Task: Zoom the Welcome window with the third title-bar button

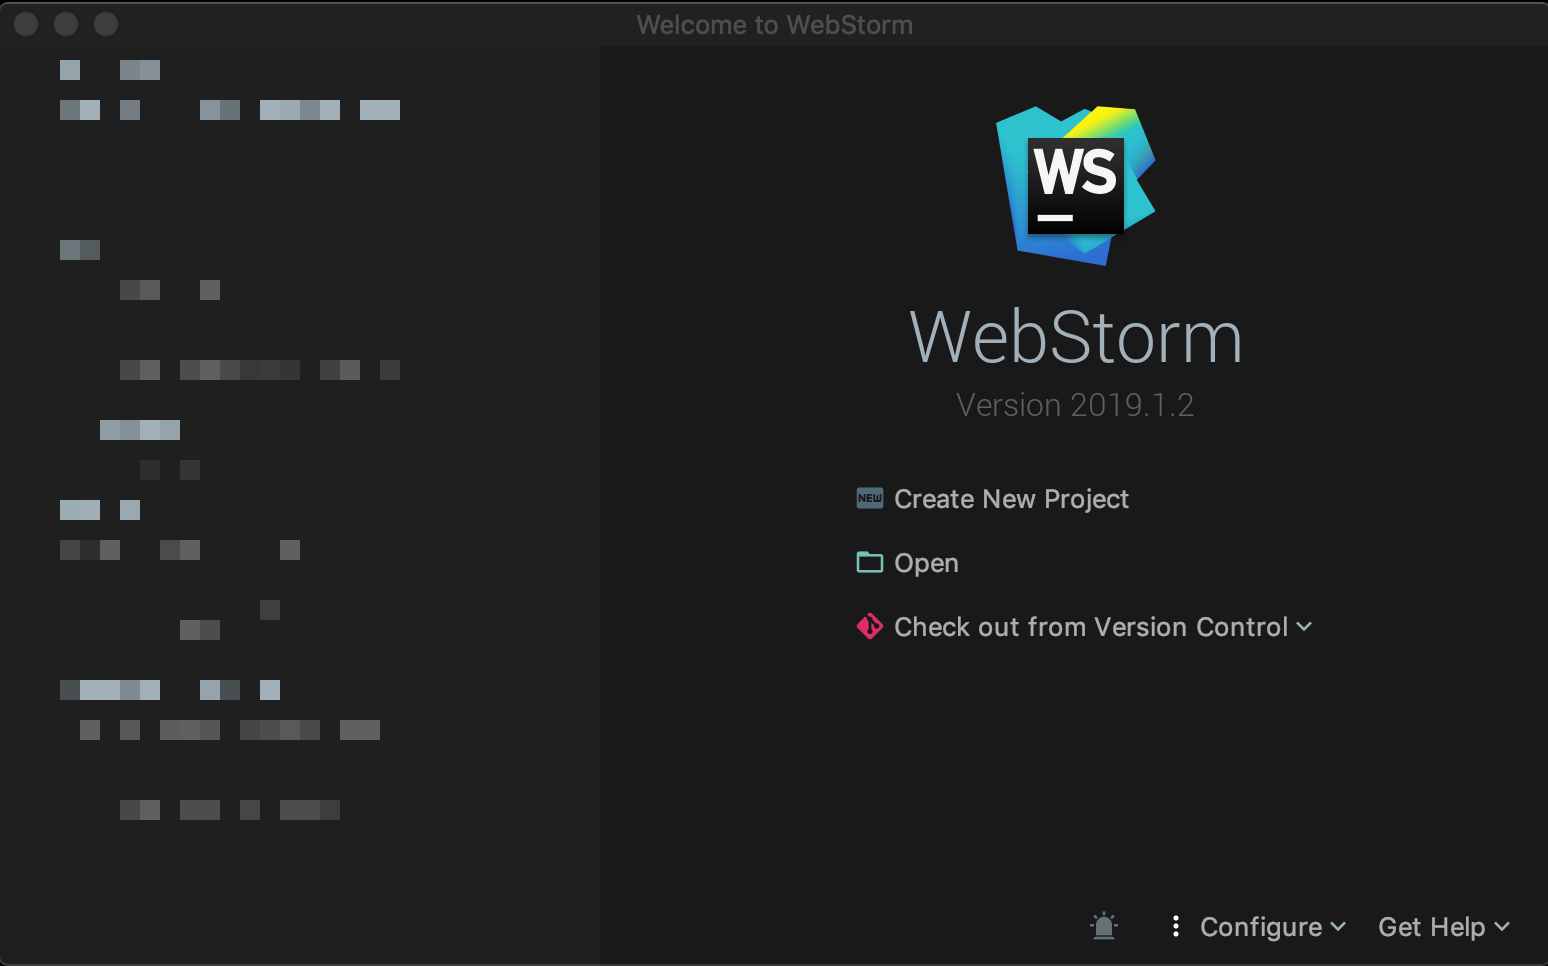Action: (x=106, y=24)
